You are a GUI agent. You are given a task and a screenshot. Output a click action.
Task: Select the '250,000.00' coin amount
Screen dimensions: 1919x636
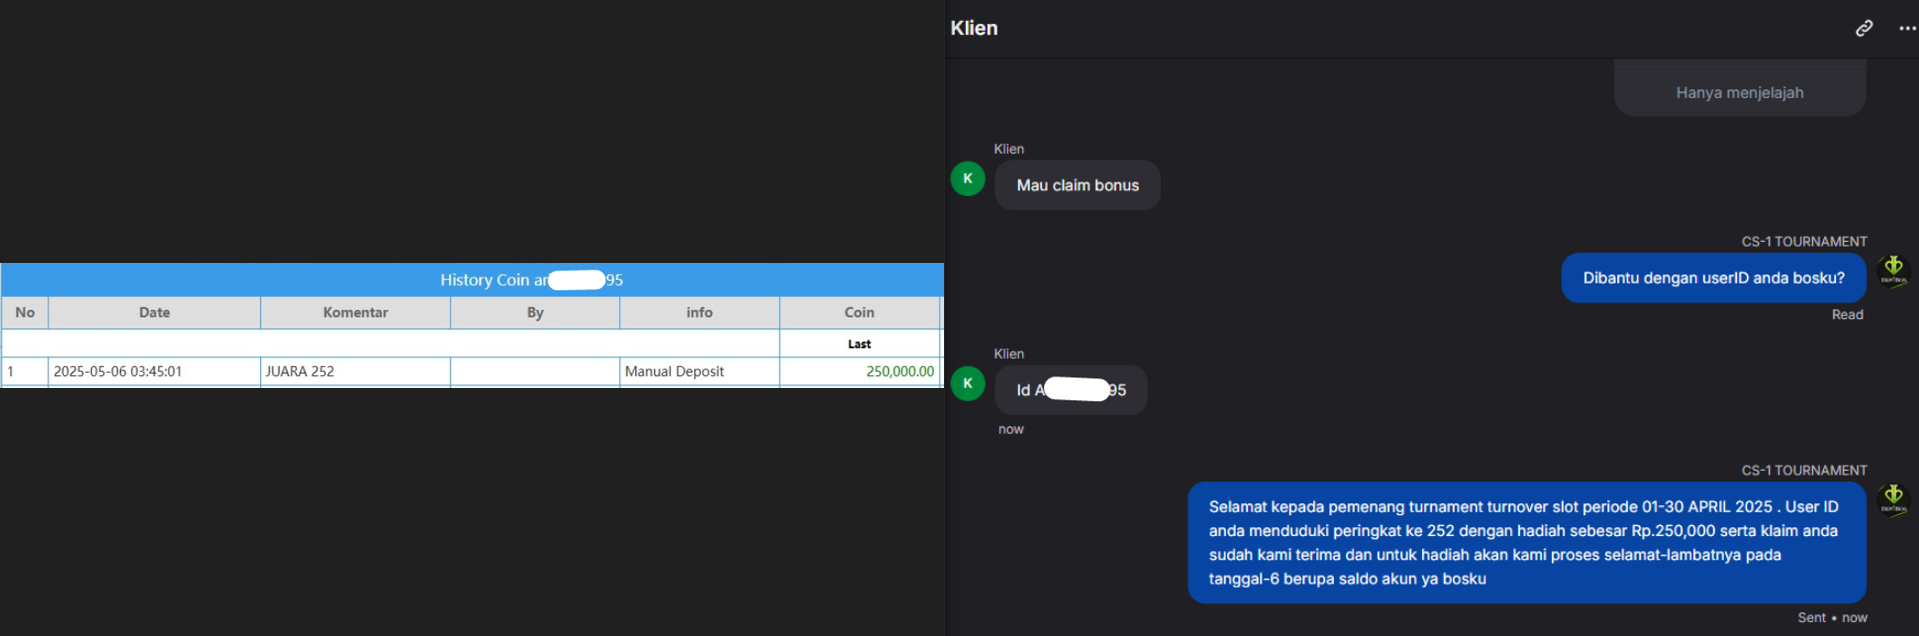coord(900,371)
